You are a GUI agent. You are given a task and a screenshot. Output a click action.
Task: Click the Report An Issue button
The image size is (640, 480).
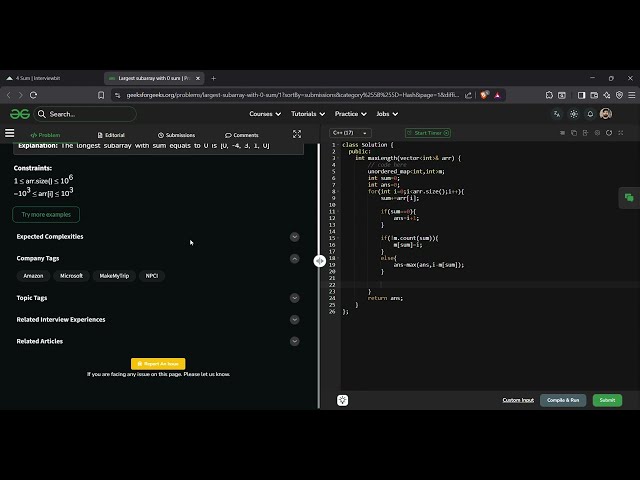(158, 364)
